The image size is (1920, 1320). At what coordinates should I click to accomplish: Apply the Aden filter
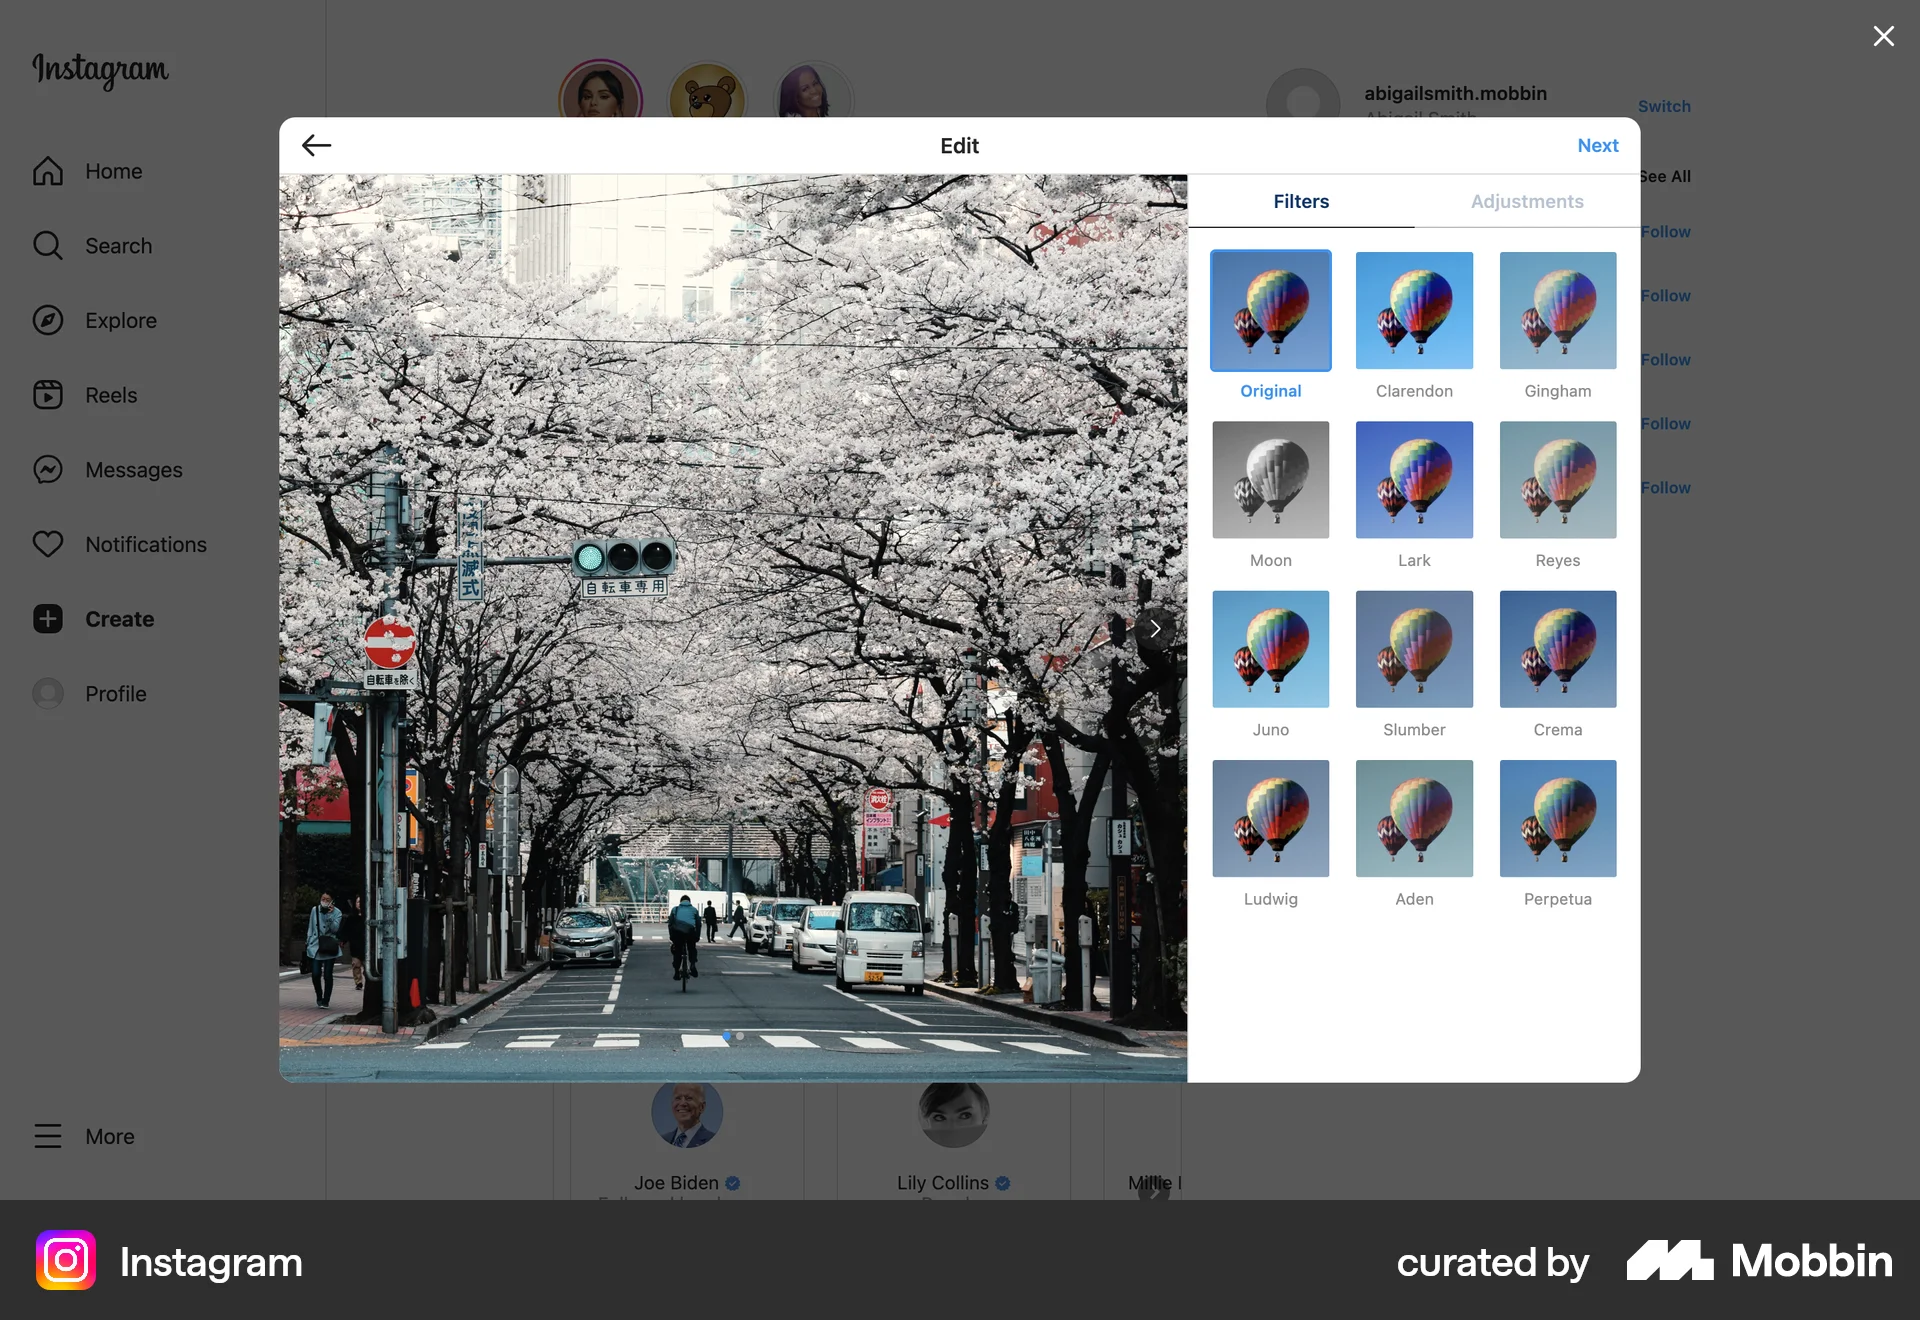coord(1413,818)
